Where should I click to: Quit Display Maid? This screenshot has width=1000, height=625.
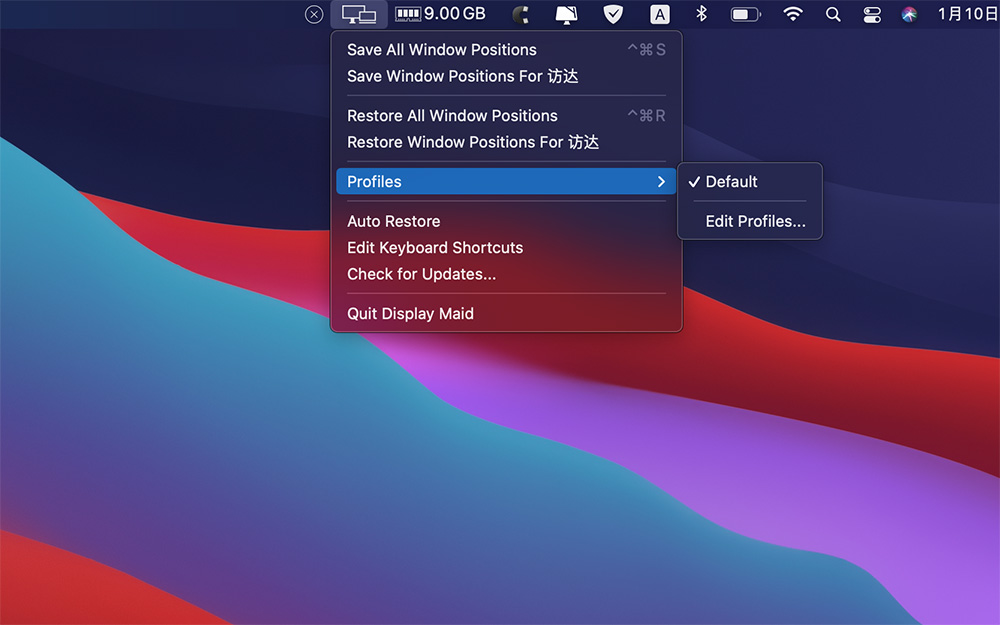pos(506,314)
